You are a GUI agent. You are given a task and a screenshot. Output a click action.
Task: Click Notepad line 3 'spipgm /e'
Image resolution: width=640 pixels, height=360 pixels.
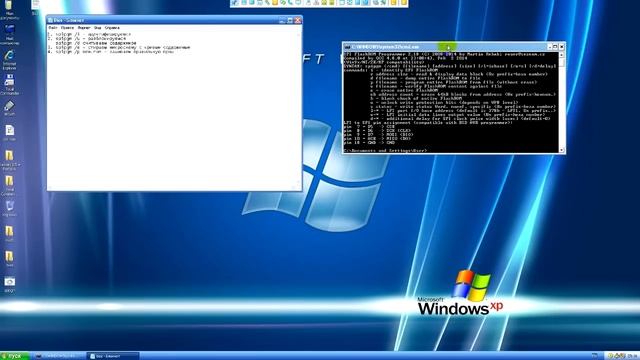[119, 47]
